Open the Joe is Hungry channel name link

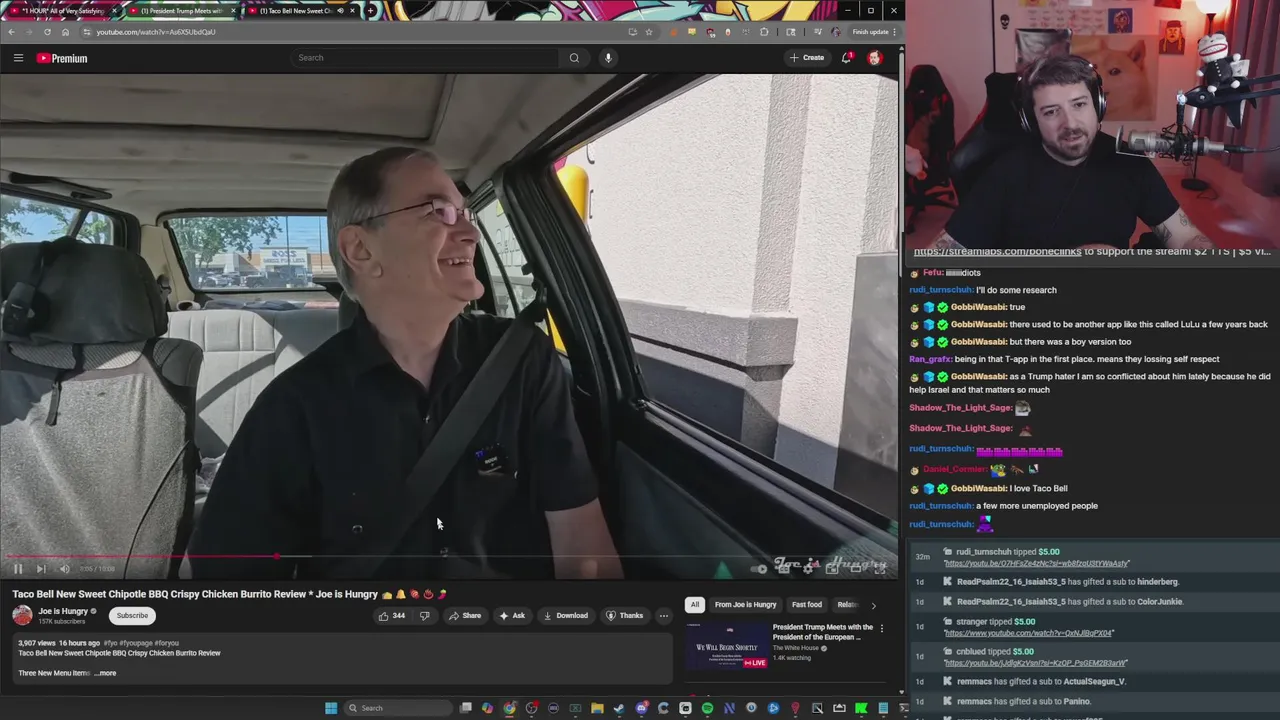[x=63, y=611]
